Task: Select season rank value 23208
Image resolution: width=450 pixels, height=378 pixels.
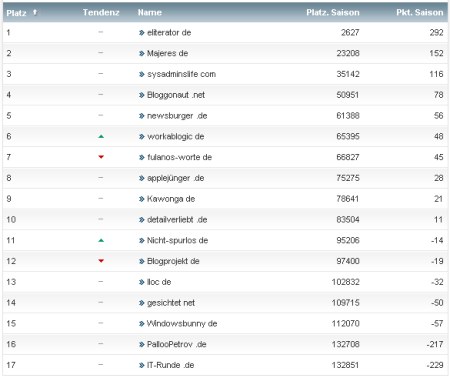Action: (348, 53)
